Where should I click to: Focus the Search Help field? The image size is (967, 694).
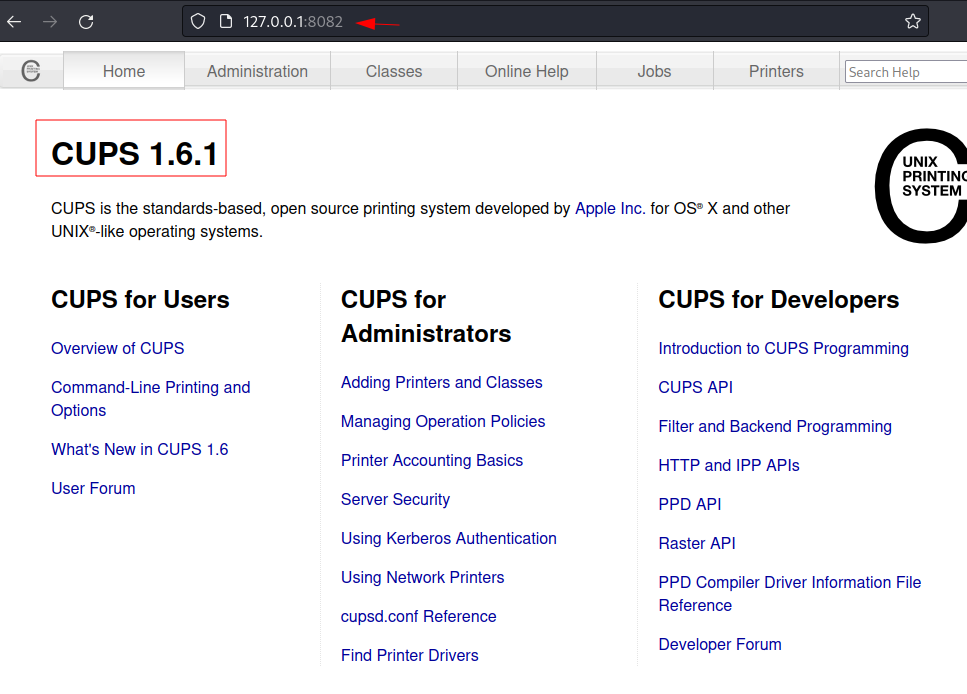pyautogui.click(x=906, y=72)
